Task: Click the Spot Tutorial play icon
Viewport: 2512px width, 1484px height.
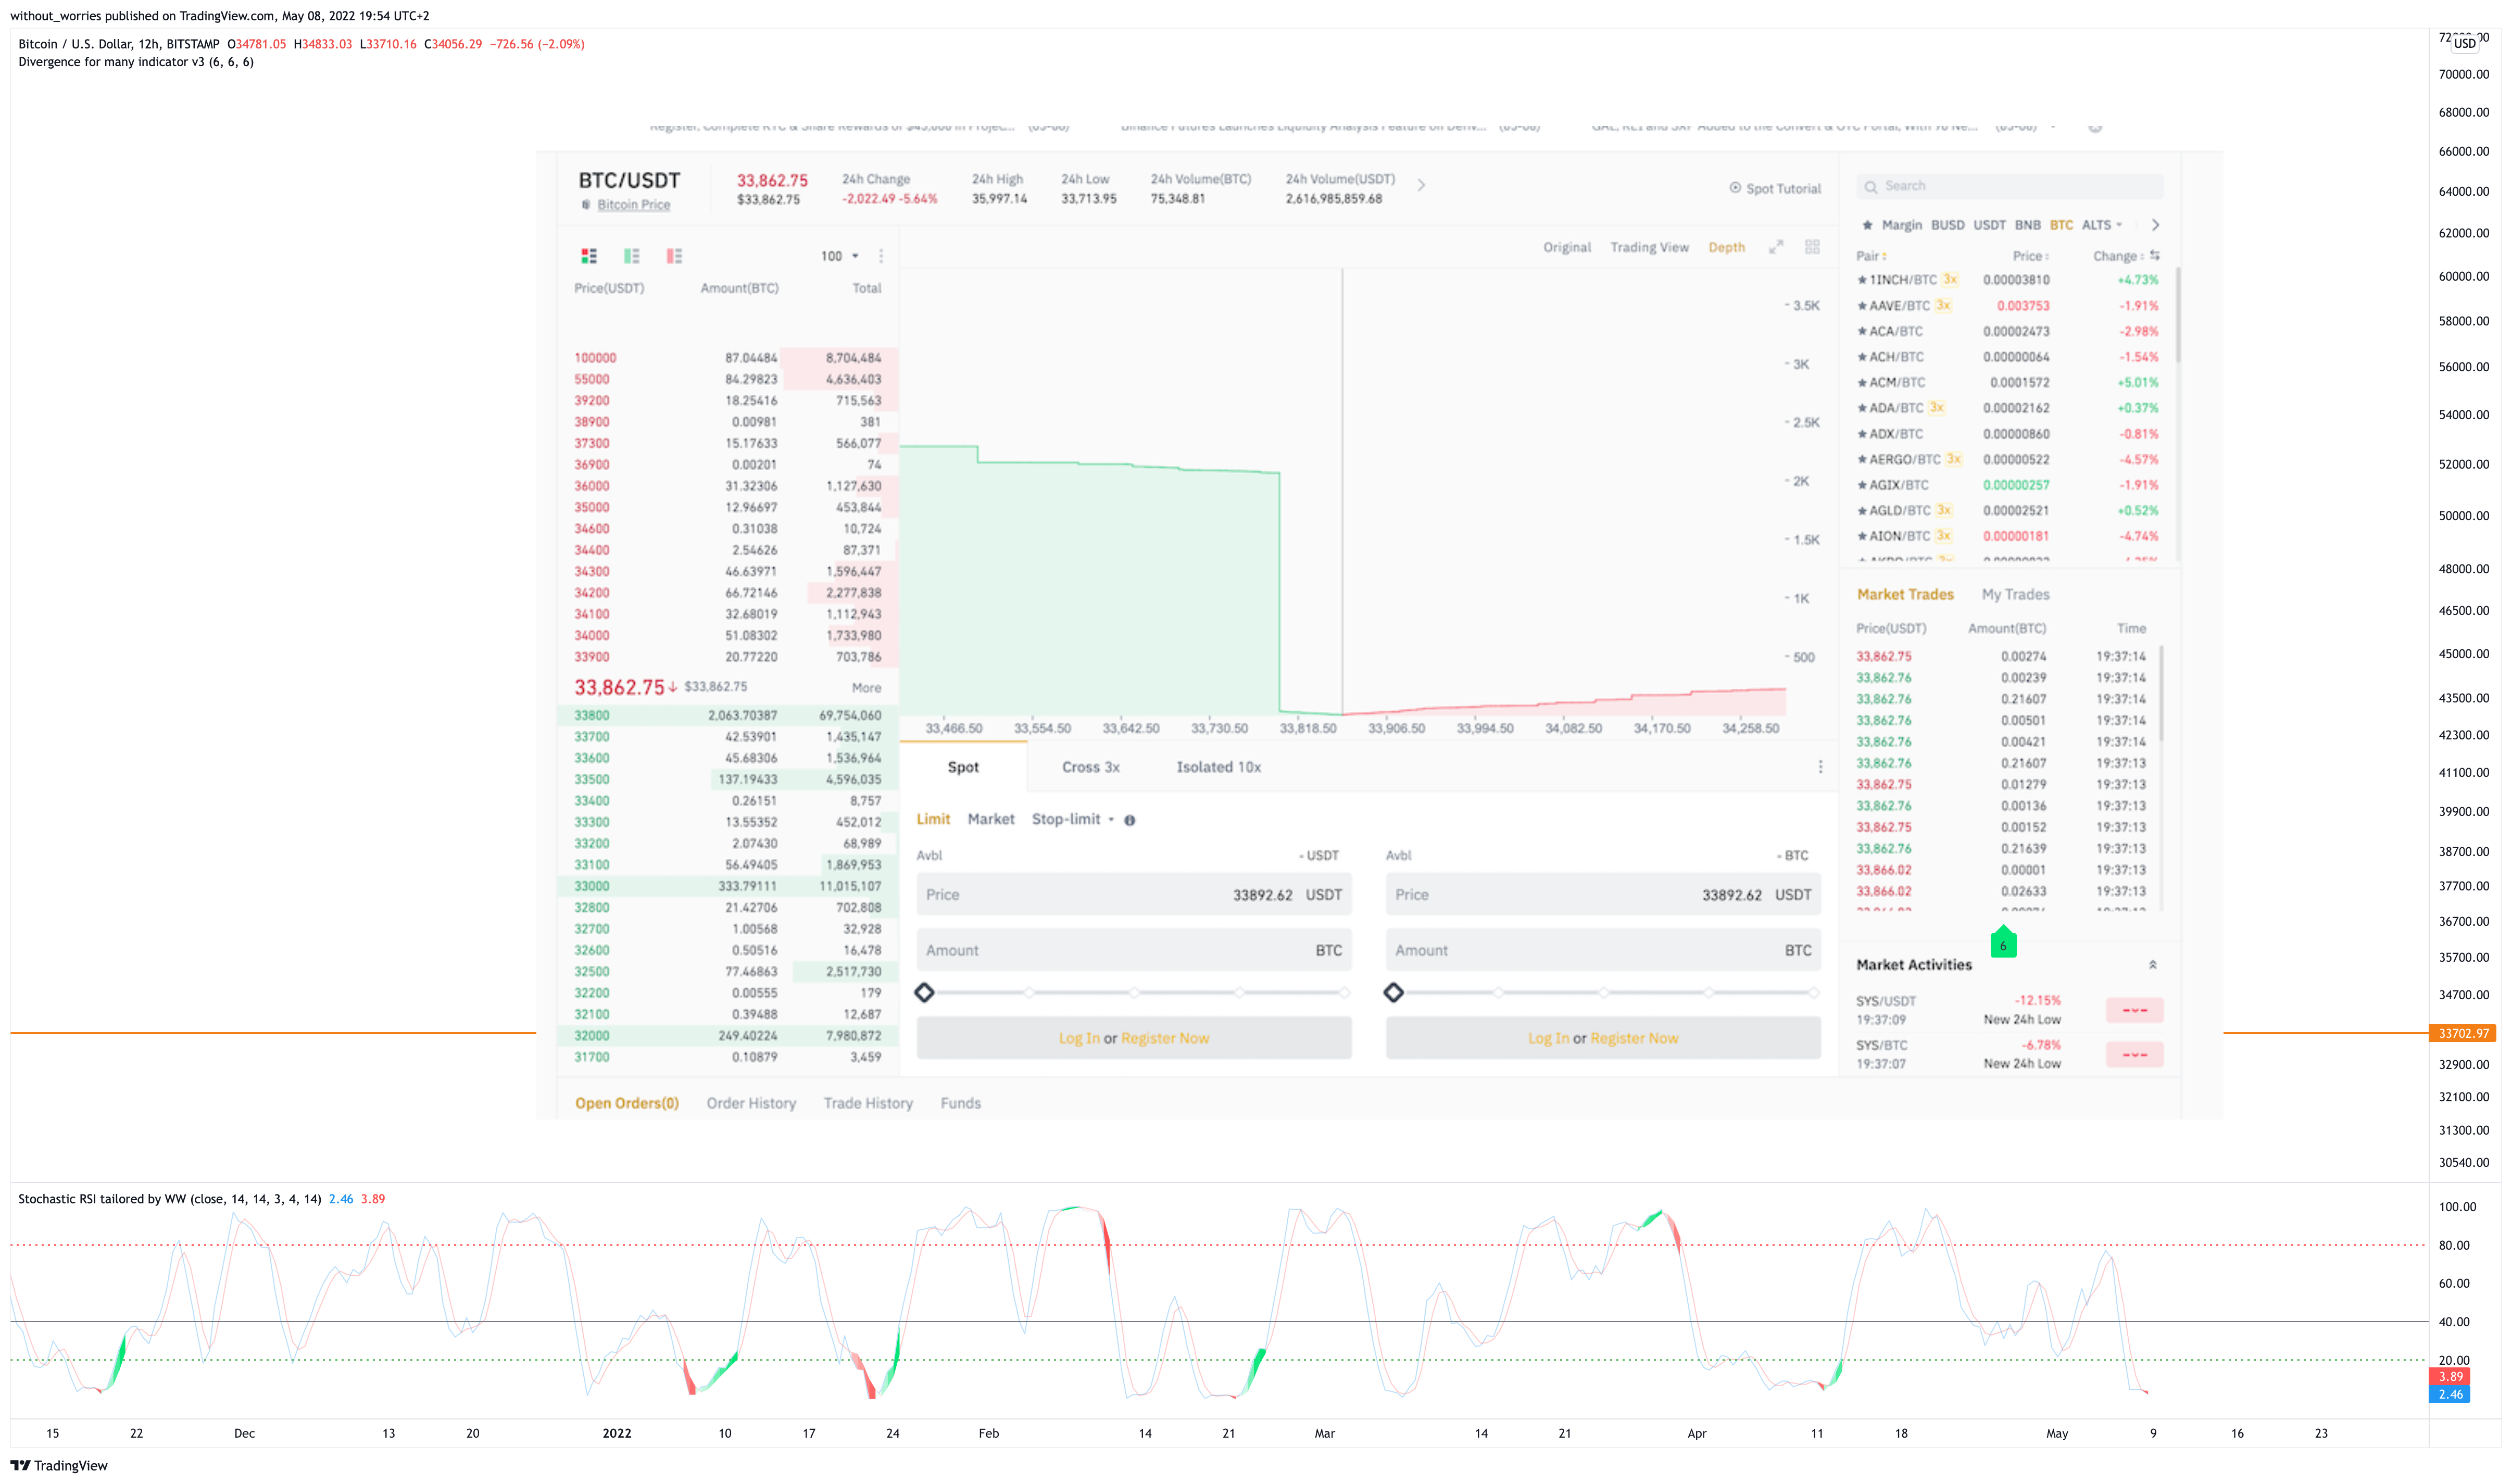Action: (1735, 188)
